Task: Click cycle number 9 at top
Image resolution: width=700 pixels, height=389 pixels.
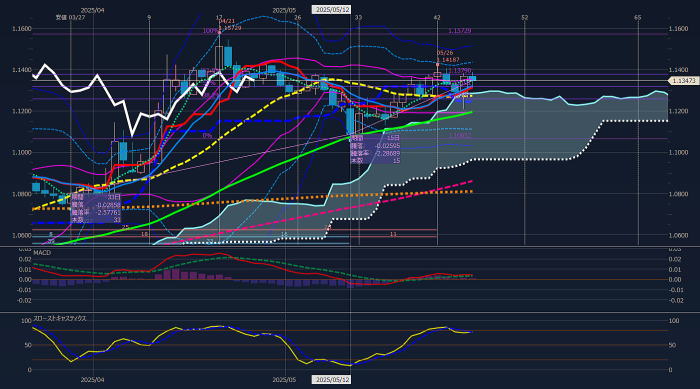Action: point(149,17)
